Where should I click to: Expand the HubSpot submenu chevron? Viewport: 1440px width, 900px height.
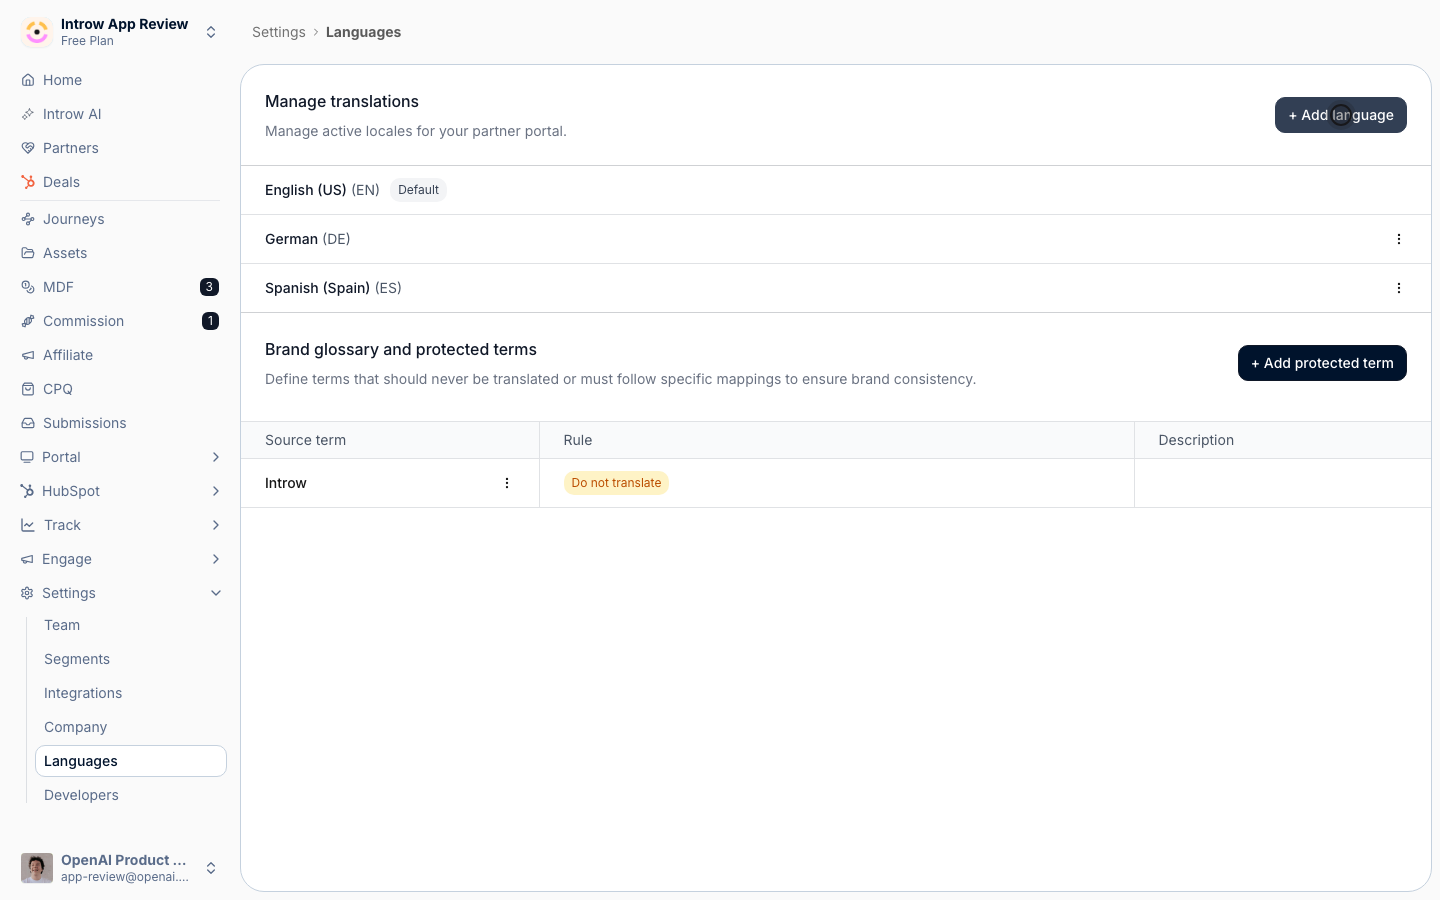pos(216,491)
